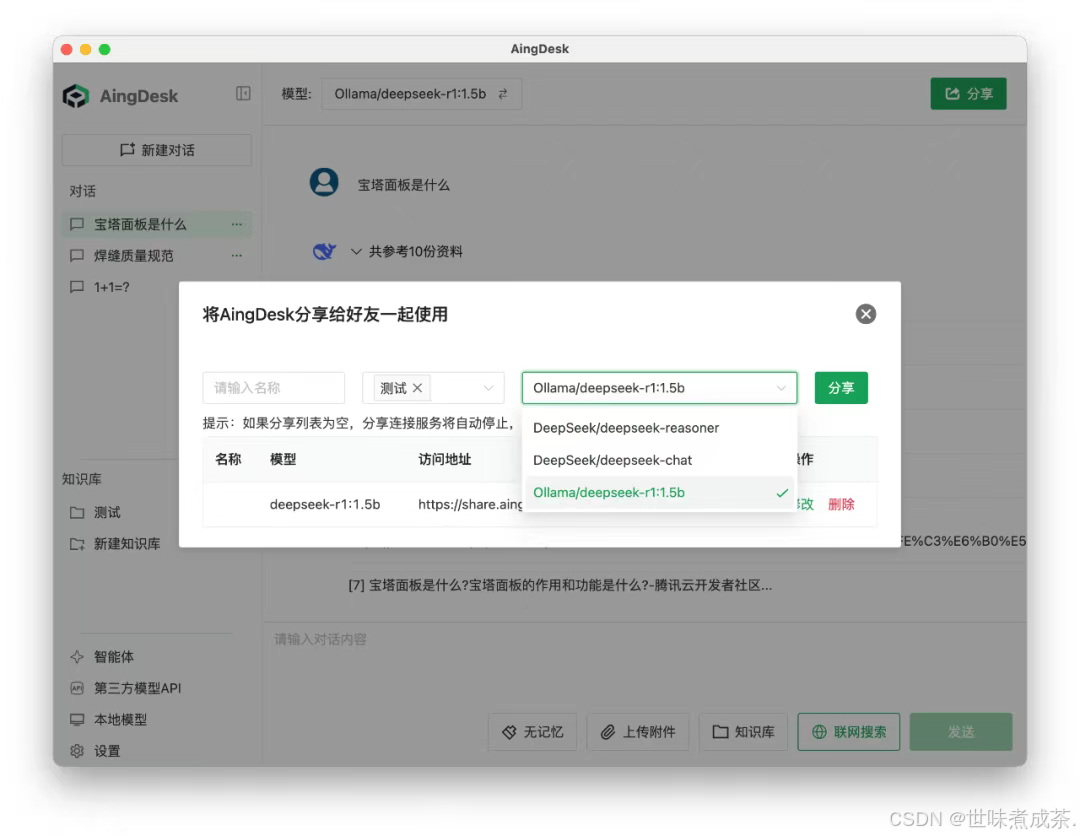Choose Ollama/deepseek-r1:1.5b option in dropdown list
Screen dimensions: 1080x836
[x=659, y=492]
